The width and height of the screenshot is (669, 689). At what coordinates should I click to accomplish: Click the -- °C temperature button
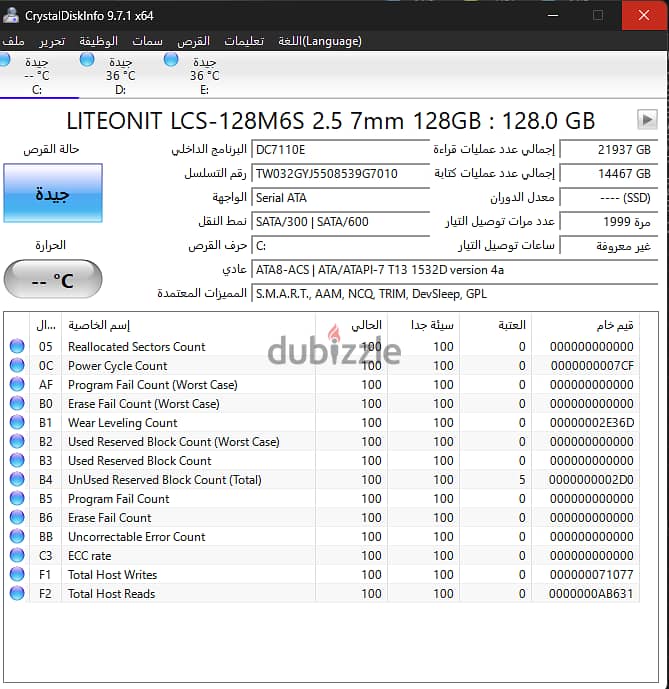[53, 279]
